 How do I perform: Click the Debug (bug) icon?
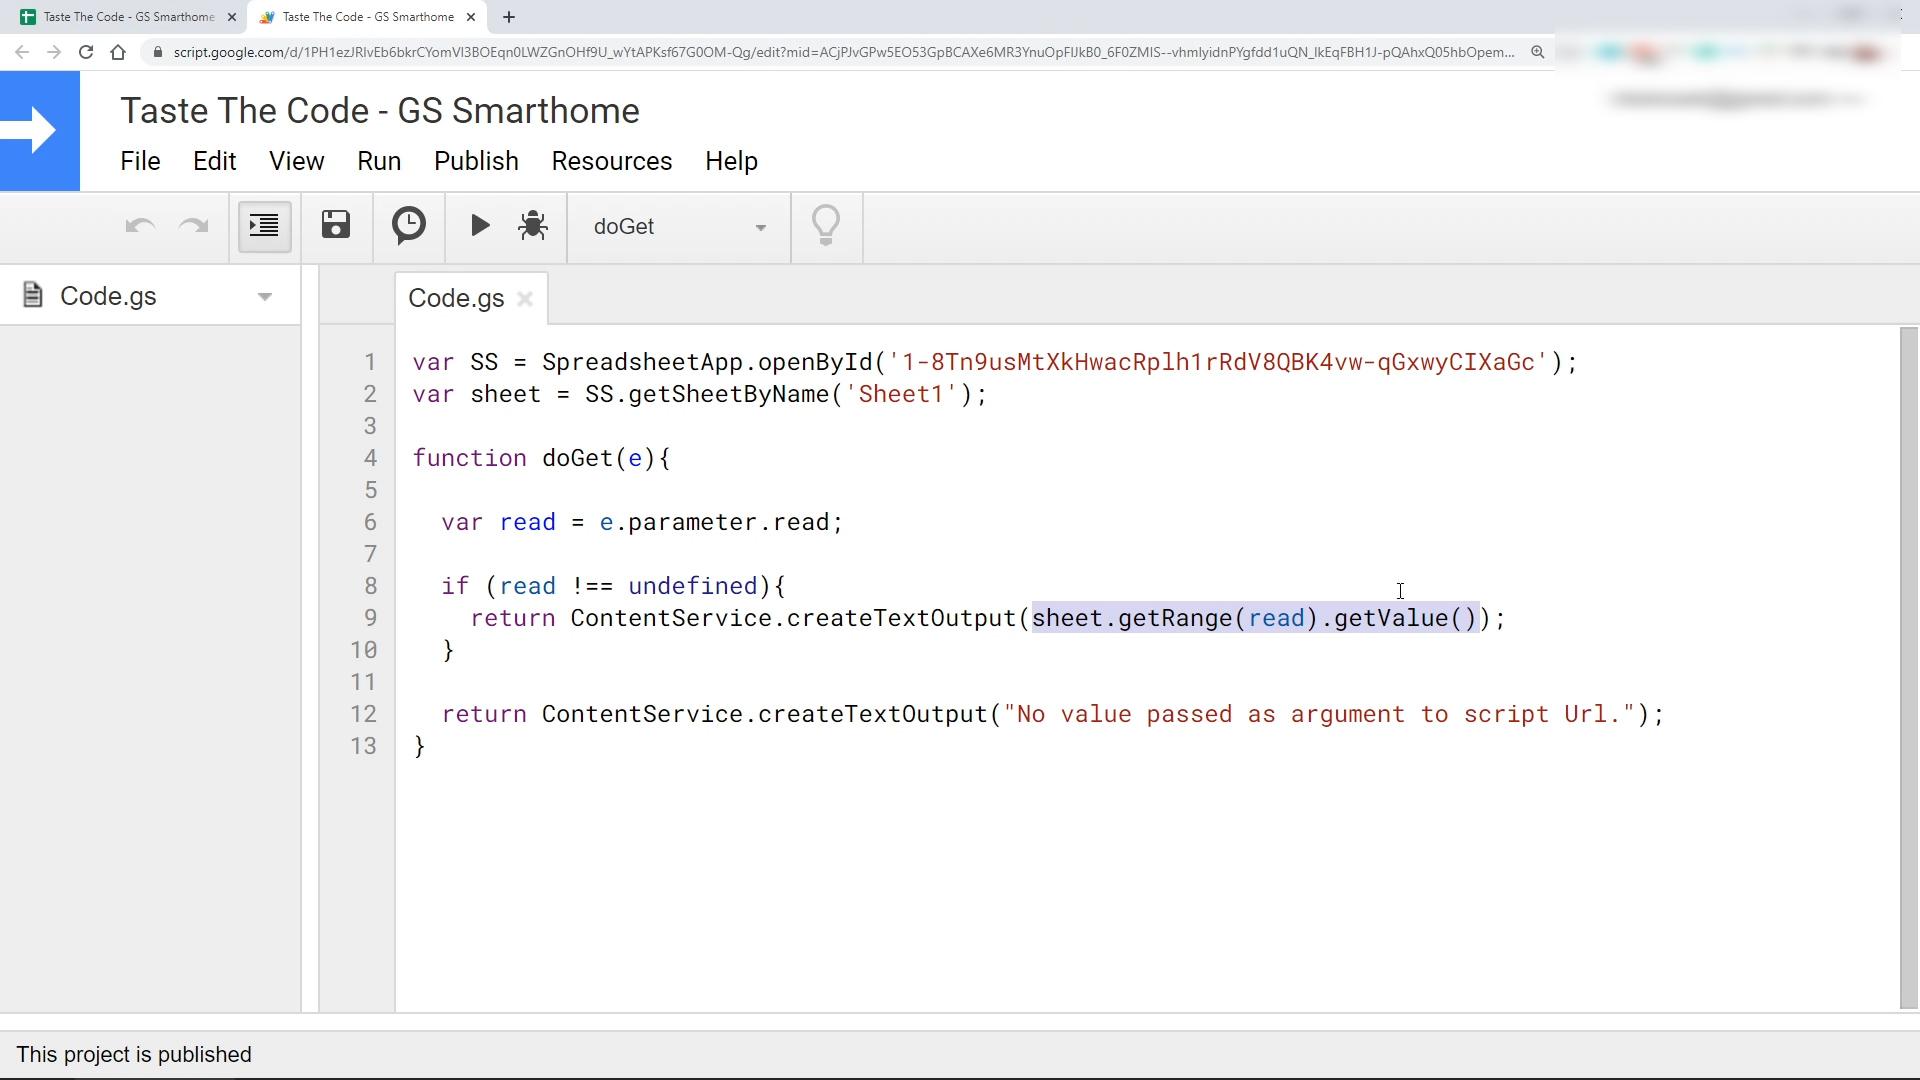[x=533, y=225]
